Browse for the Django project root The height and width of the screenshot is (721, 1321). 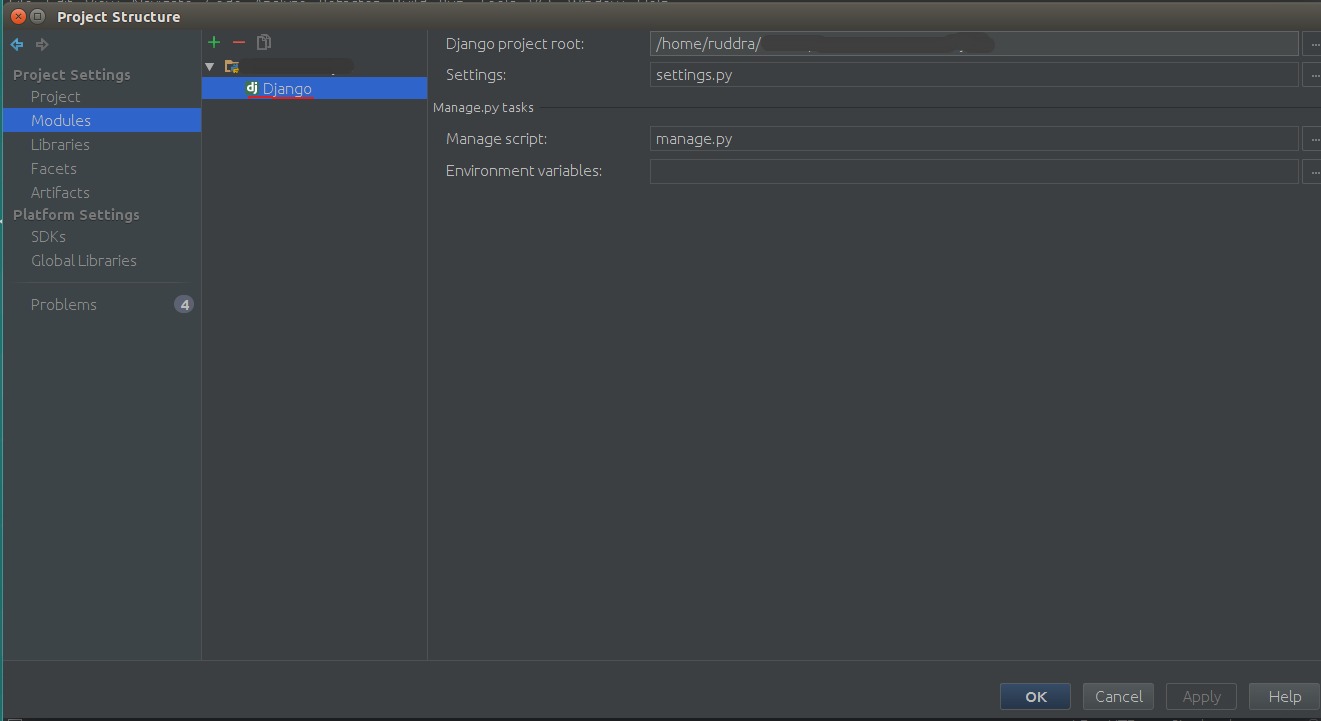[1312, 44]
